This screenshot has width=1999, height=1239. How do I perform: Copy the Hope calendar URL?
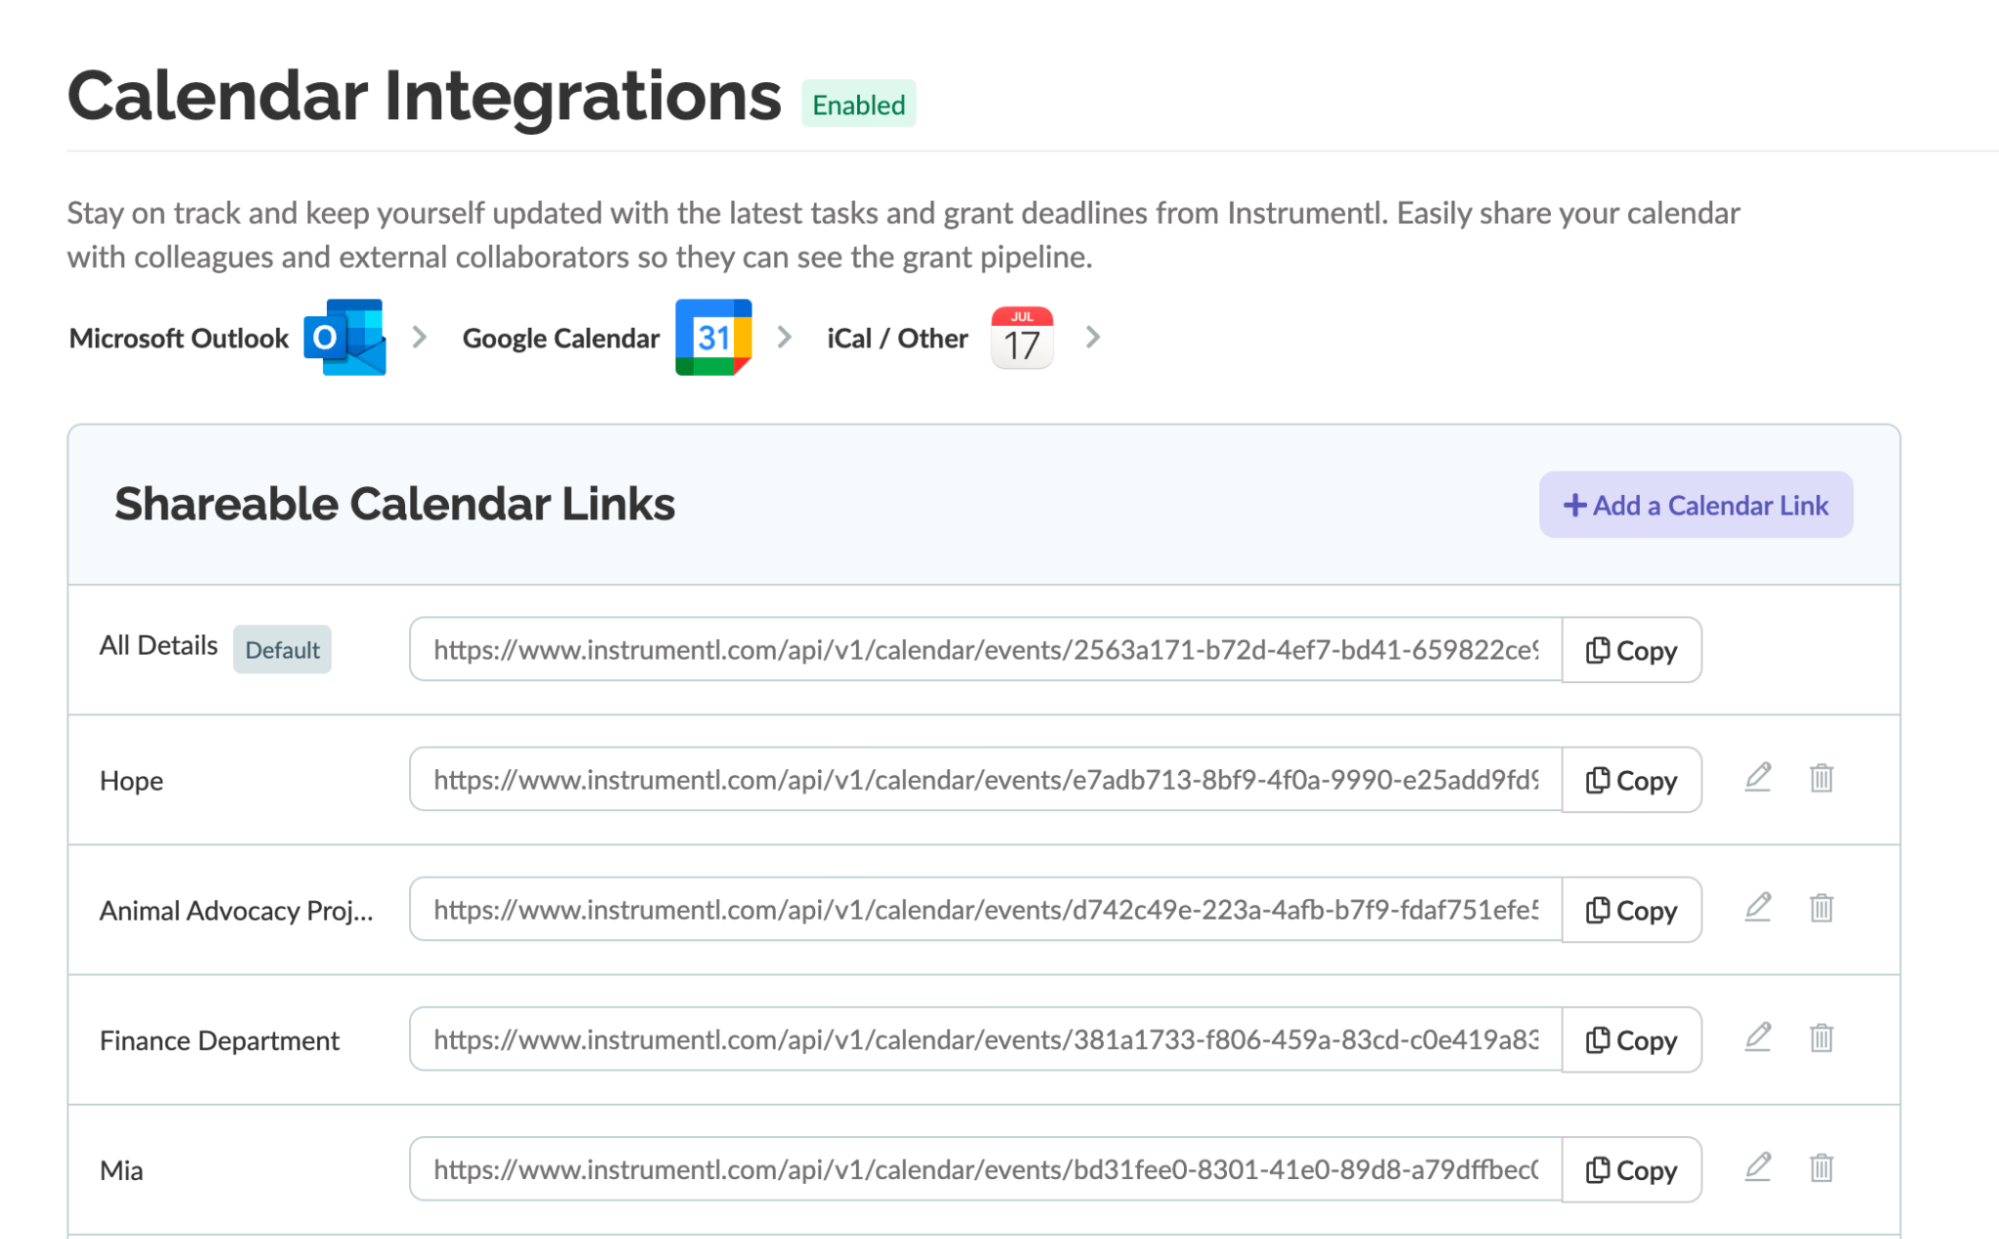click(x=1631, y=780)
